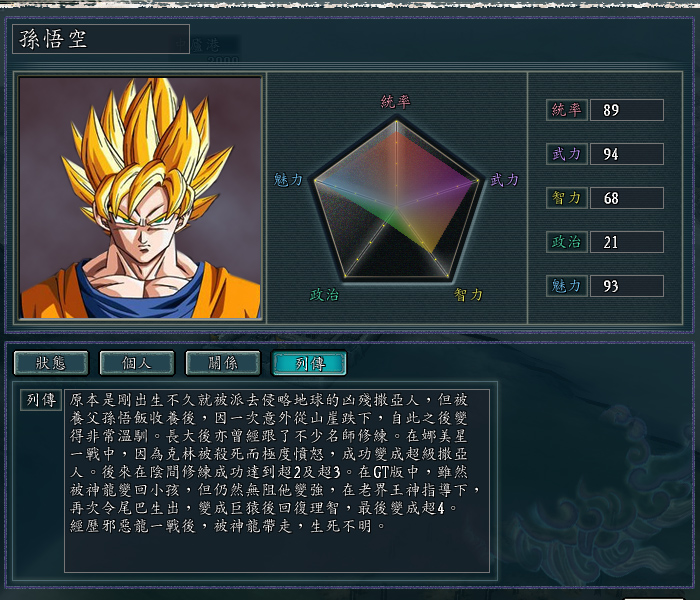Click the 智力 stat label in the stats list
The height and width of the screenshot is (600, 700).
[x=567, y=198]
